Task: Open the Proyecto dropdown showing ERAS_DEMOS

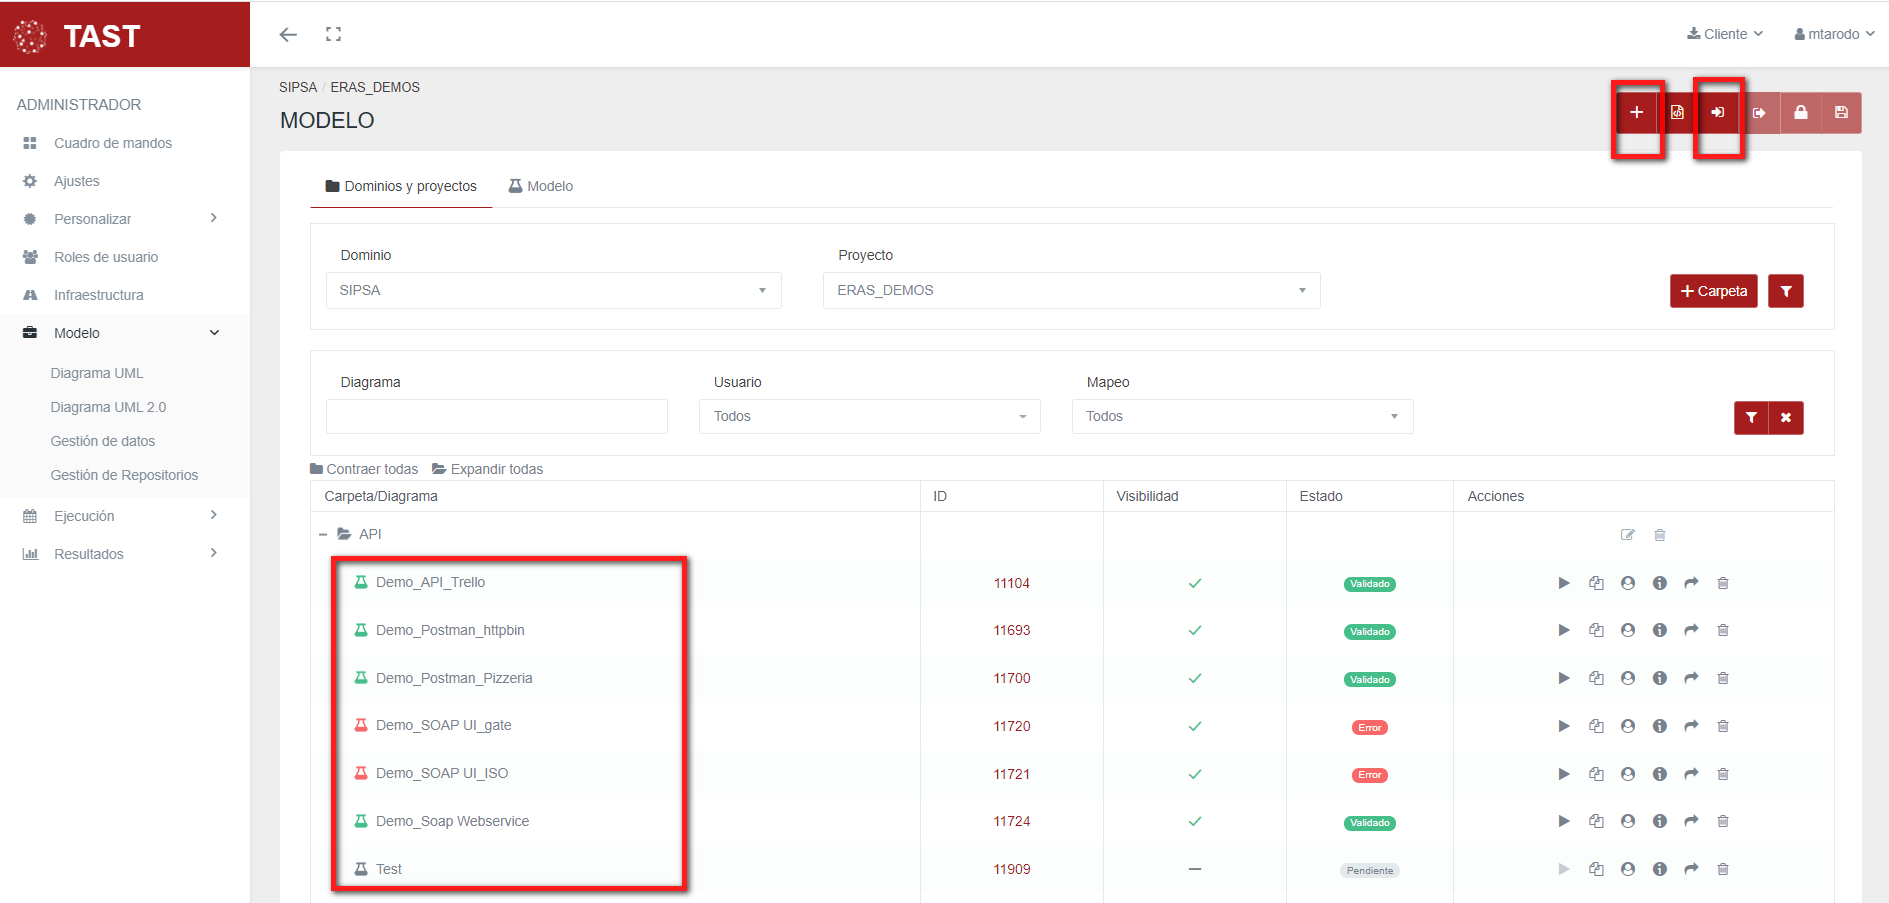Action: click(x=1071, y=291)
